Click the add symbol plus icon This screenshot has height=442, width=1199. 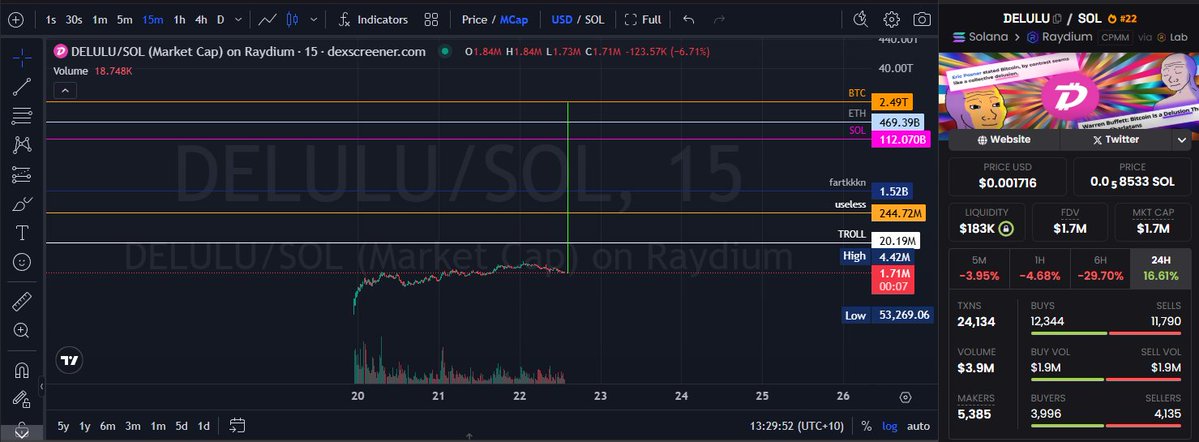pyautogui.click(x=15, y=19)
